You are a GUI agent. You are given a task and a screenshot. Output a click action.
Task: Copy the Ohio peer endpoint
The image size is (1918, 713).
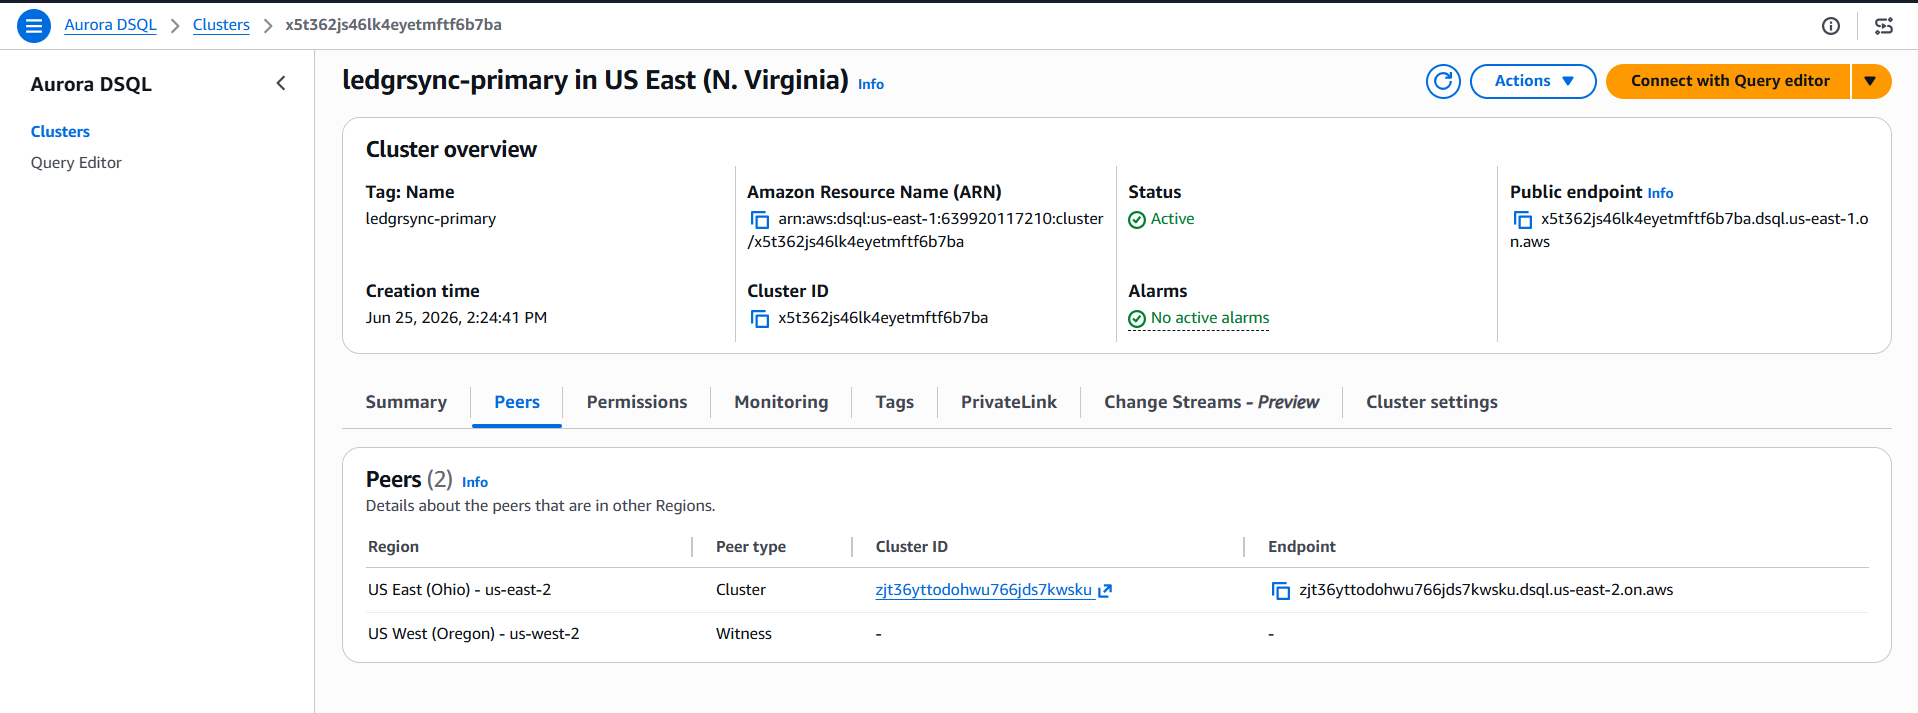click(x=1281, y=591)
